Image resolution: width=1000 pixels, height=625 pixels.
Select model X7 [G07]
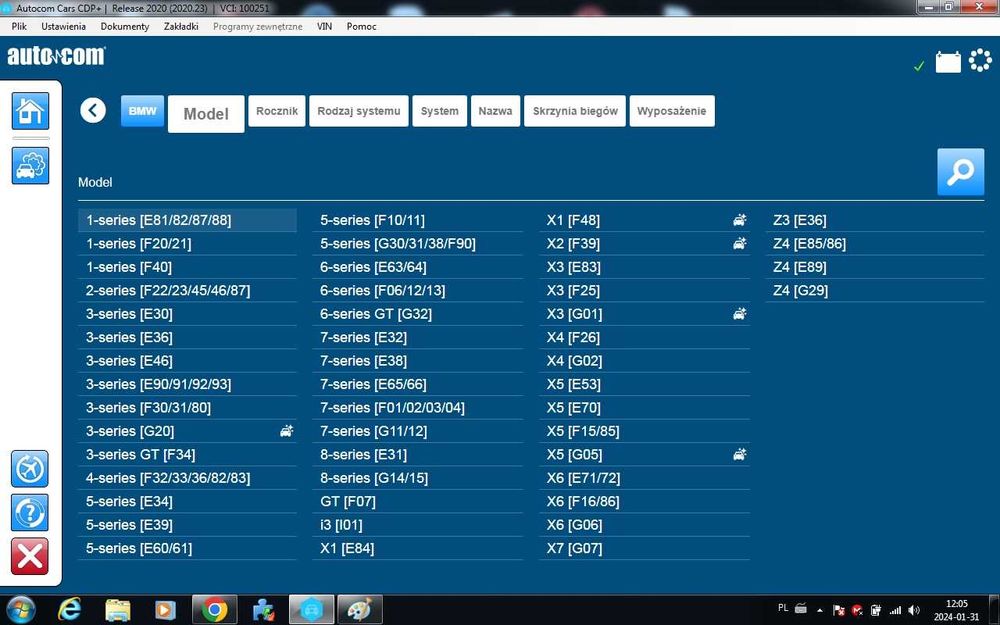[x=644, y=548]
